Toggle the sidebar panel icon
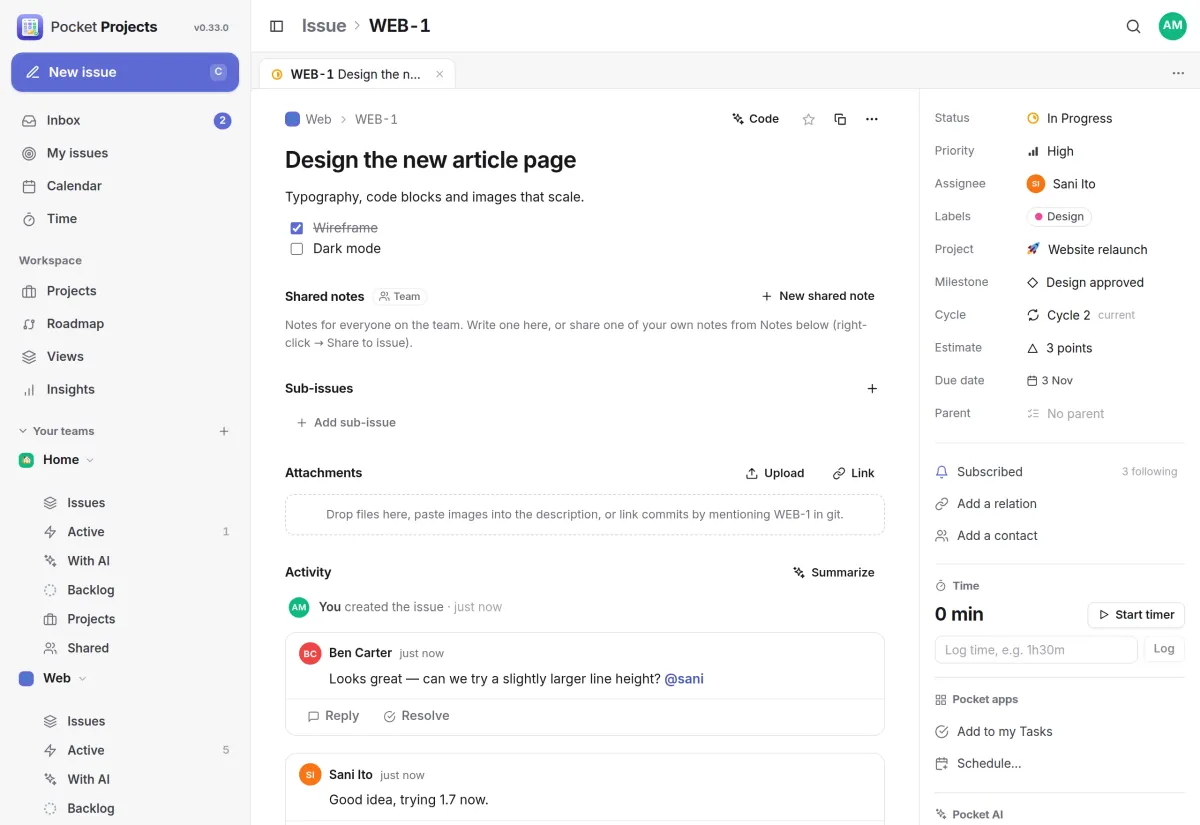This screenshot has height=825, width=1200. (x=277, y=26)
